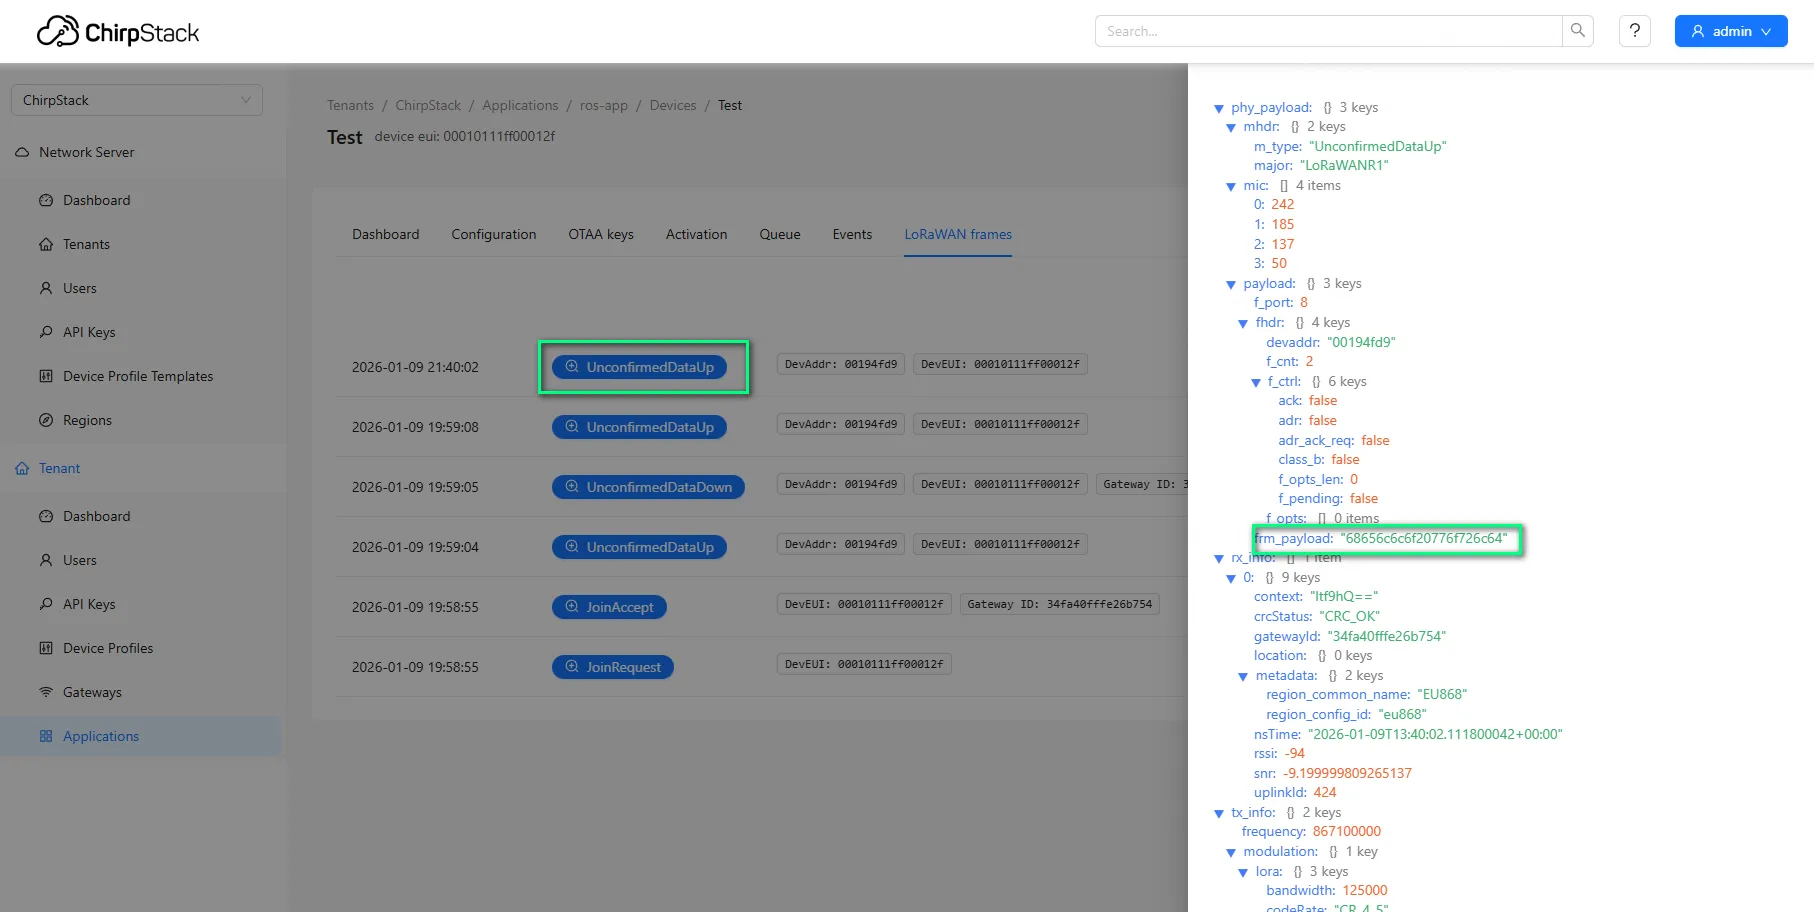This screenshot has width=1814, height=912.
Task: Open the ChirpStack tenant selector dropdown
Action: 137,100
